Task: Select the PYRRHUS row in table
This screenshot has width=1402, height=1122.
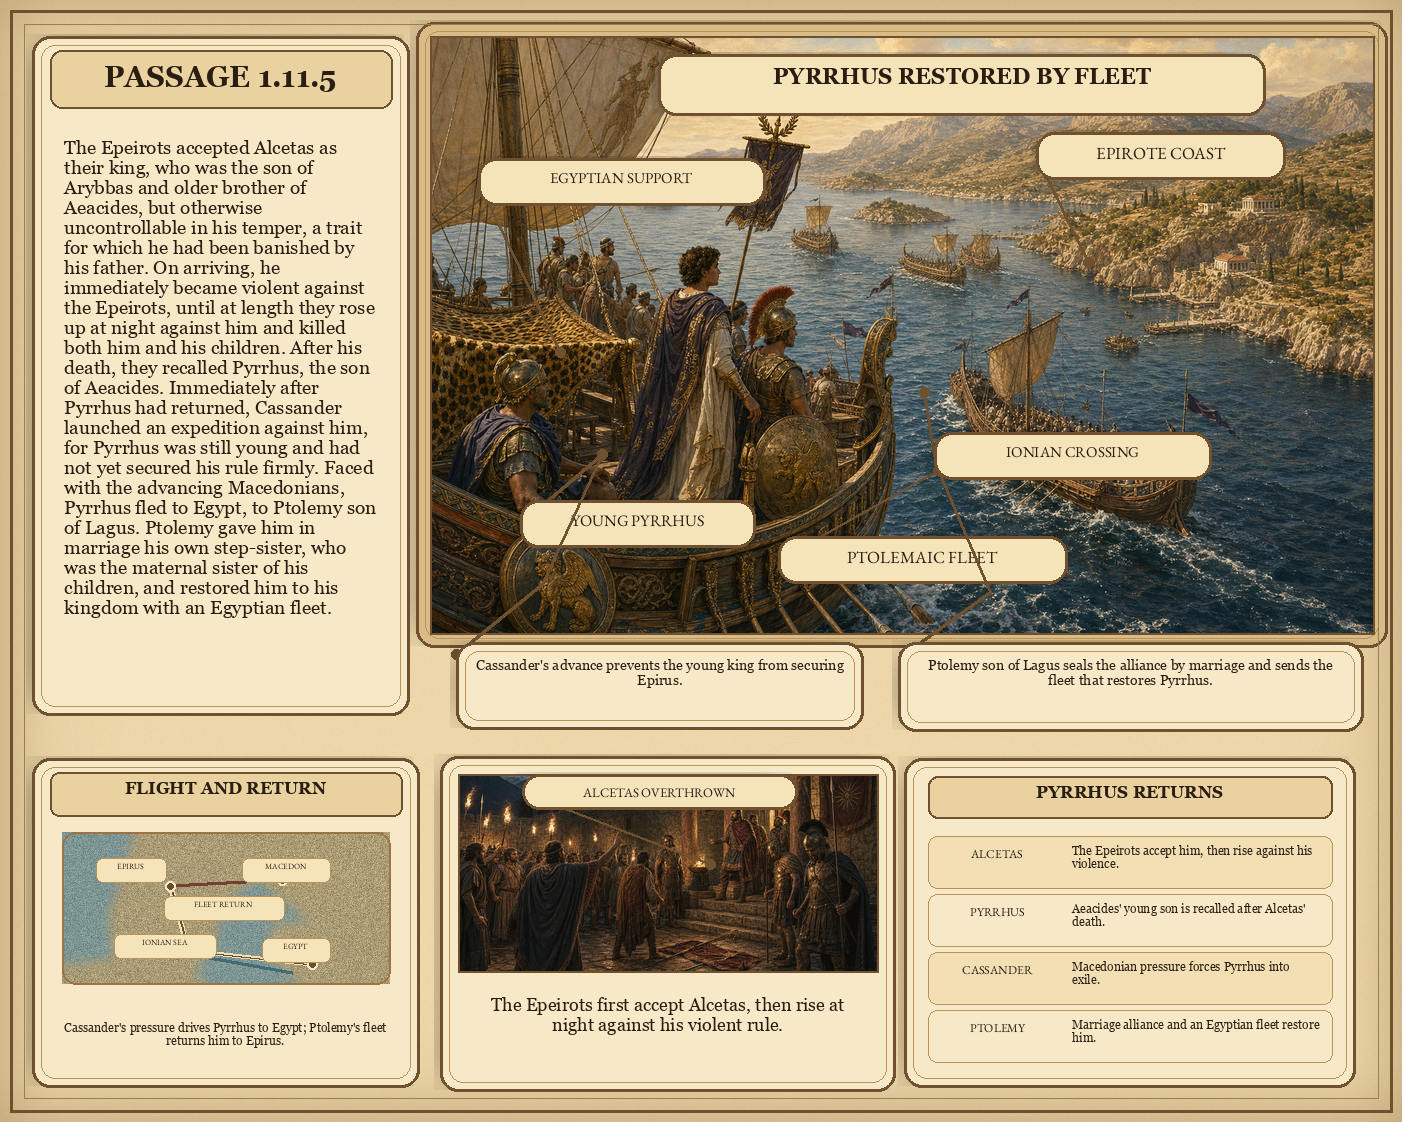Action: tap(1130, 920)
